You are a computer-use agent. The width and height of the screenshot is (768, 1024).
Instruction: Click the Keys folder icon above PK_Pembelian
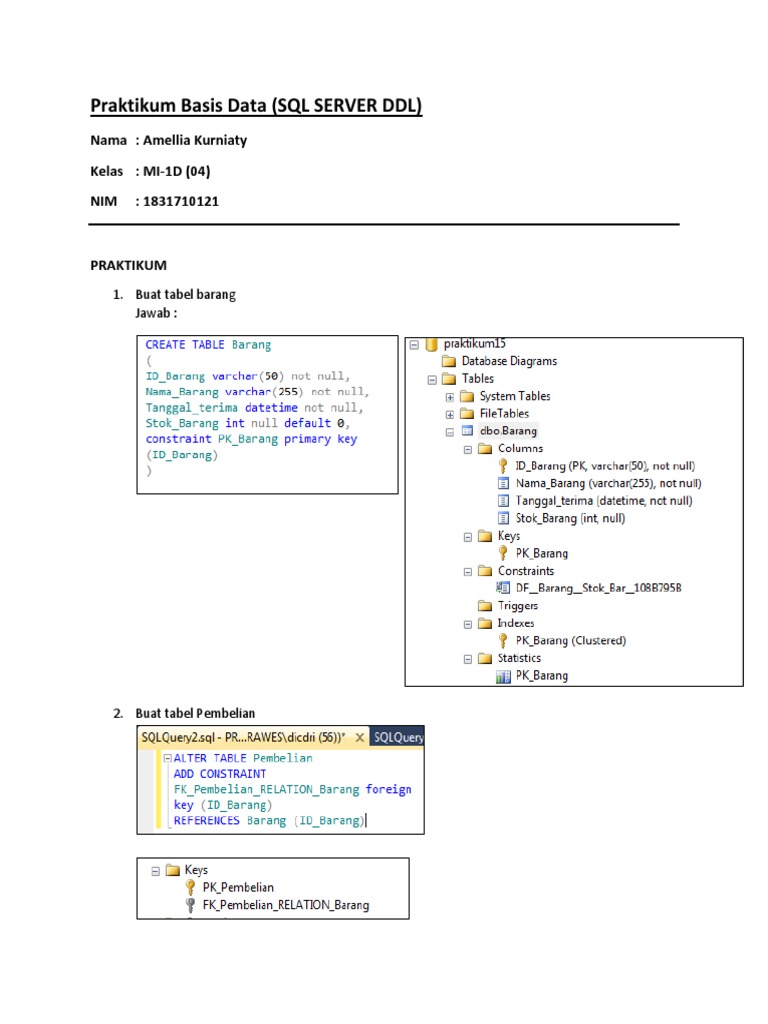pyautogui.click(x=172, y=870)
